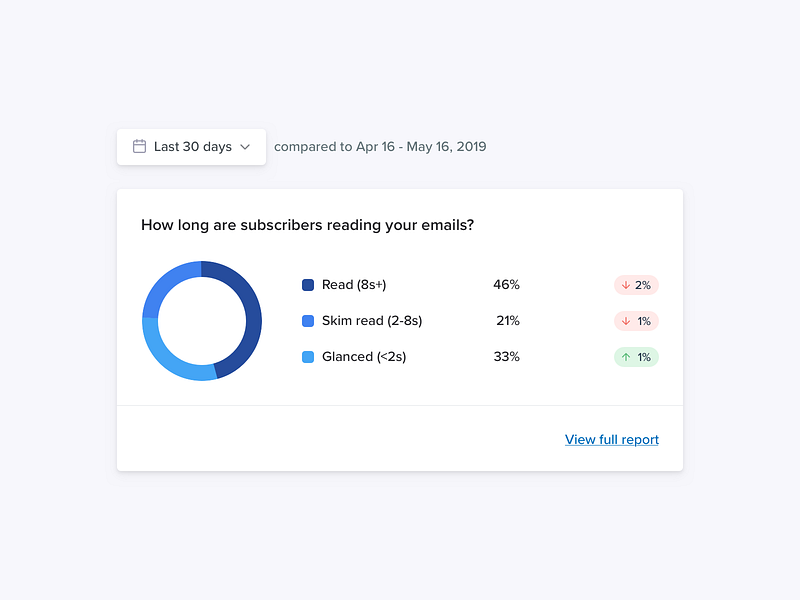
Task: Click the Read (8s+) legend entry
Action: tap(345, 285)
